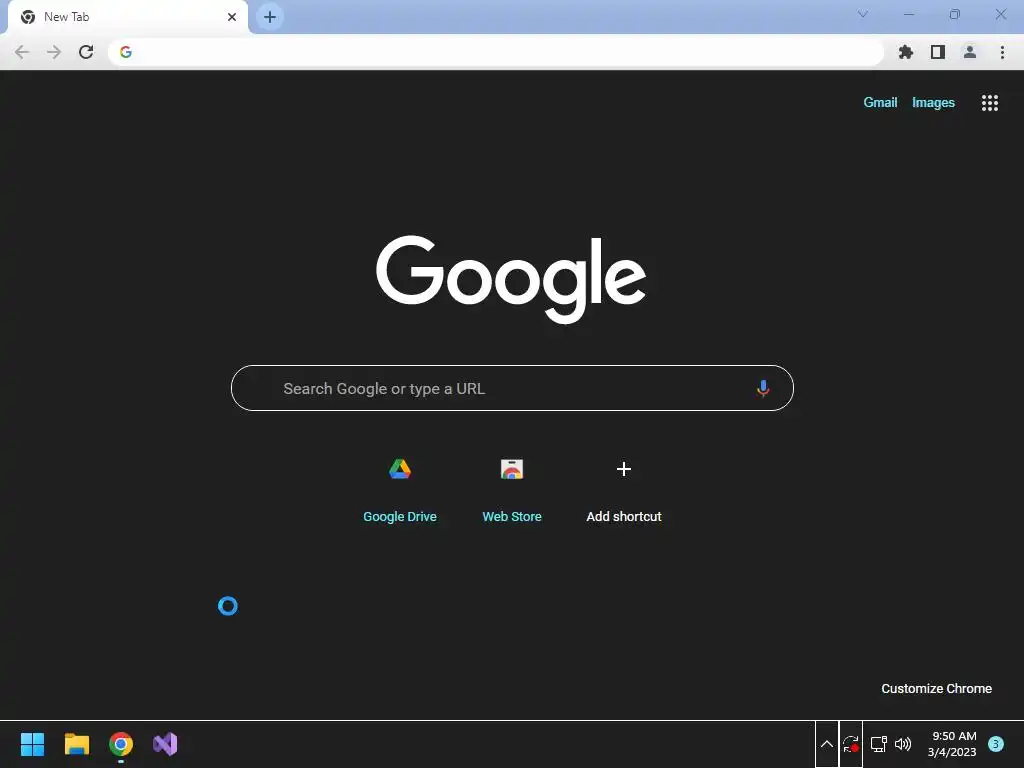Viewport: 1024px width, 768px height.
Task: Open the Images link
Action: point(933,103)
